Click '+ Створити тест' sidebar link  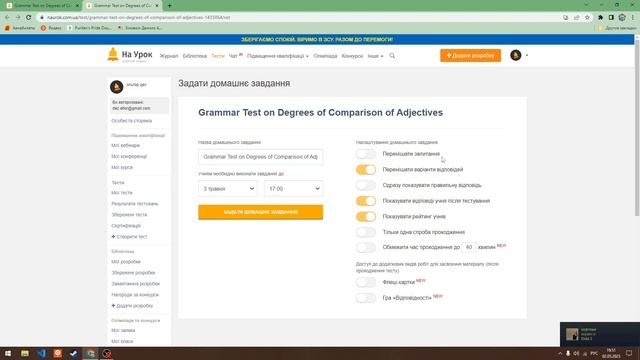[129, 237]
